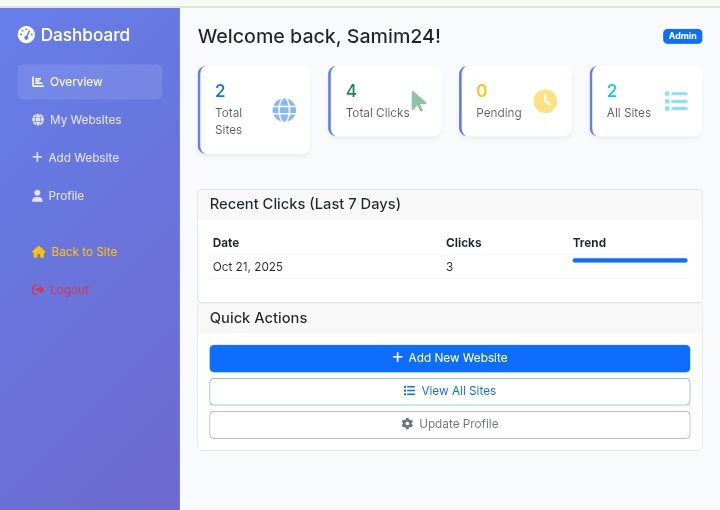Click the cursor icon in Total Clicks card
720x510 pixels.
click(x=418, y=101)
